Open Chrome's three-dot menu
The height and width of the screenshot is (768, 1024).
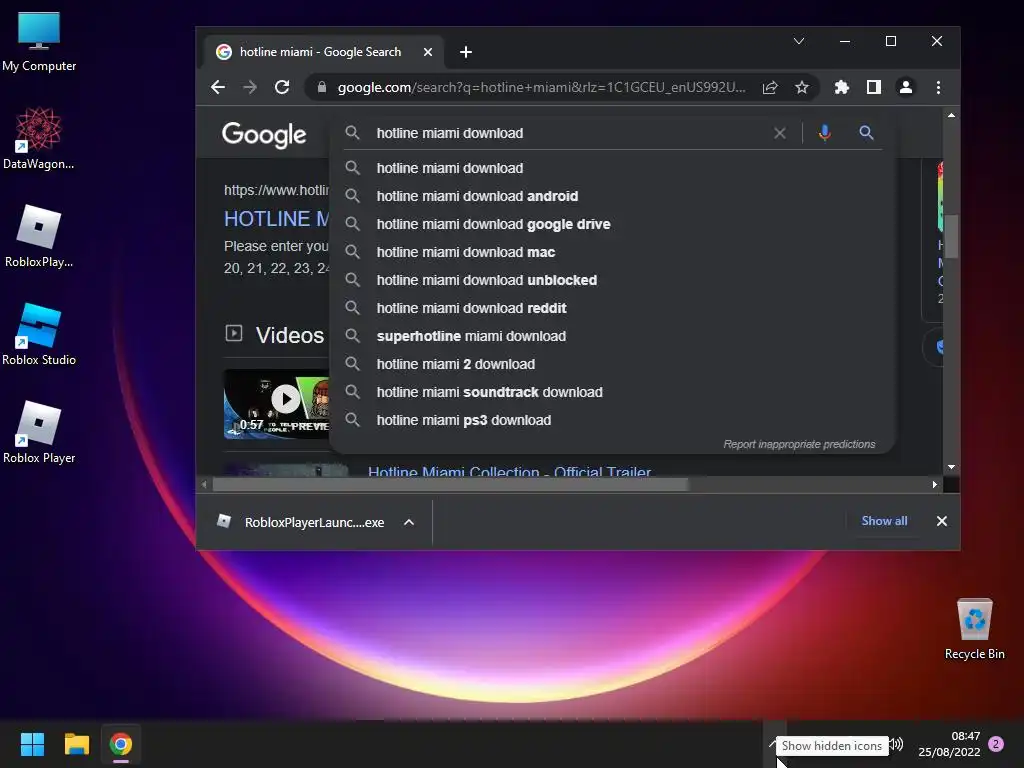pos(938,87)
